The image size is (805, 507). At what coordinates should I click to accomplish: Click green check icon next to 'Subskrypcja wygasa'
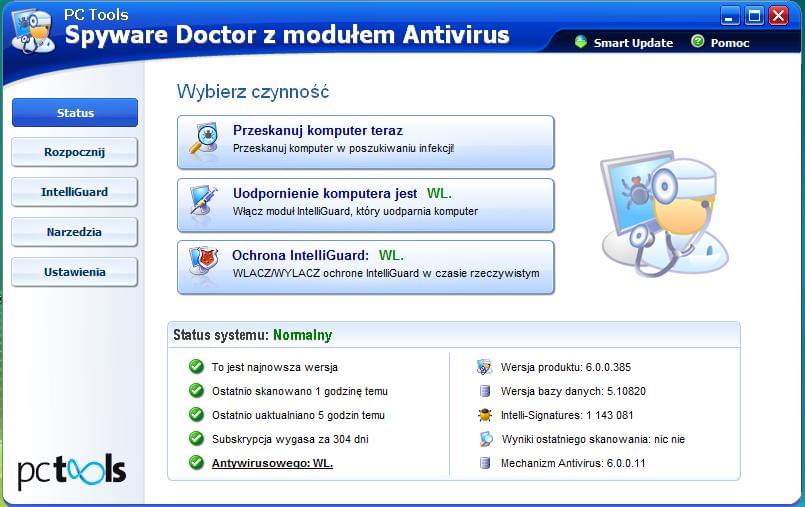pos(196,438)
